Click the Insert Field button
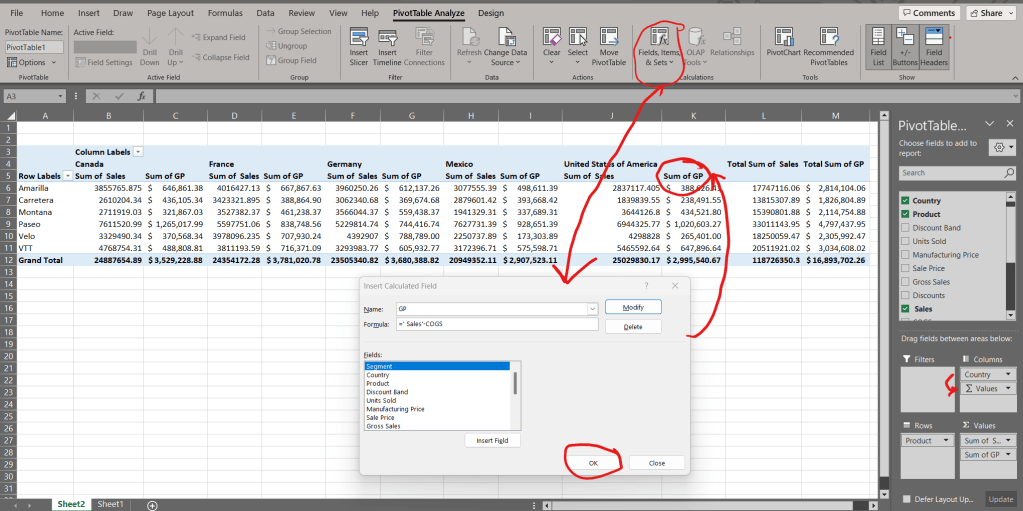The width and height of the screenshot is (1023, 511). tap(493, 441)
